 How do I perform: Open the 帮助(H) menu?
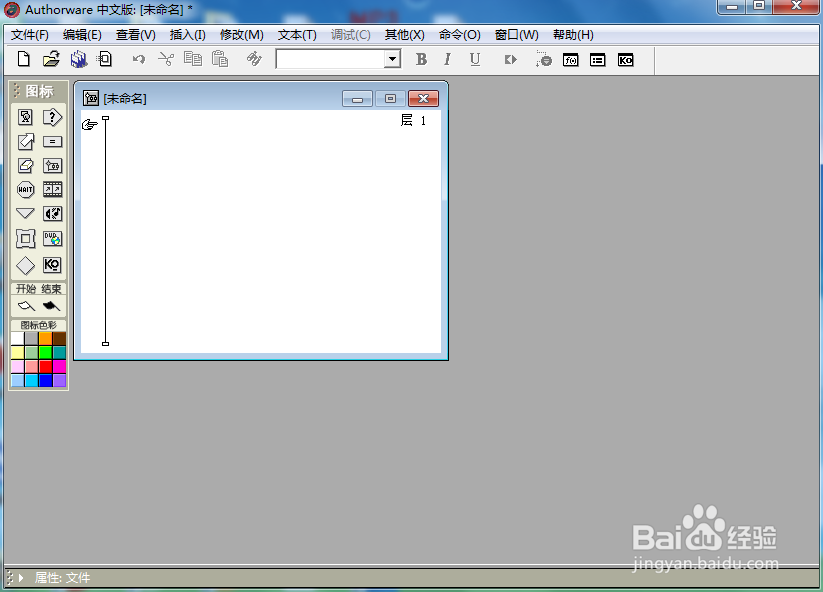[573, 35]
